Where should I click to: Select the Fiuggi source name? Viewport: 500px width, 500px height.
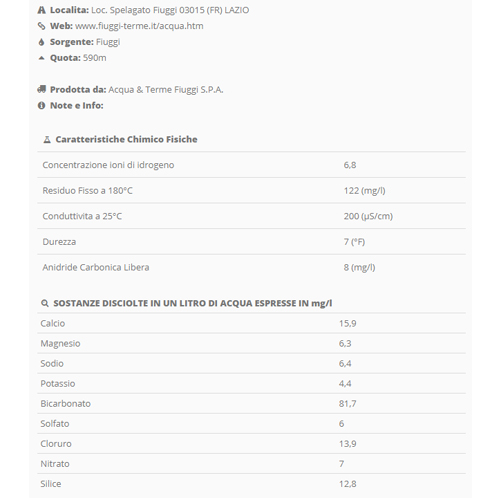click(x=108, y=42)
